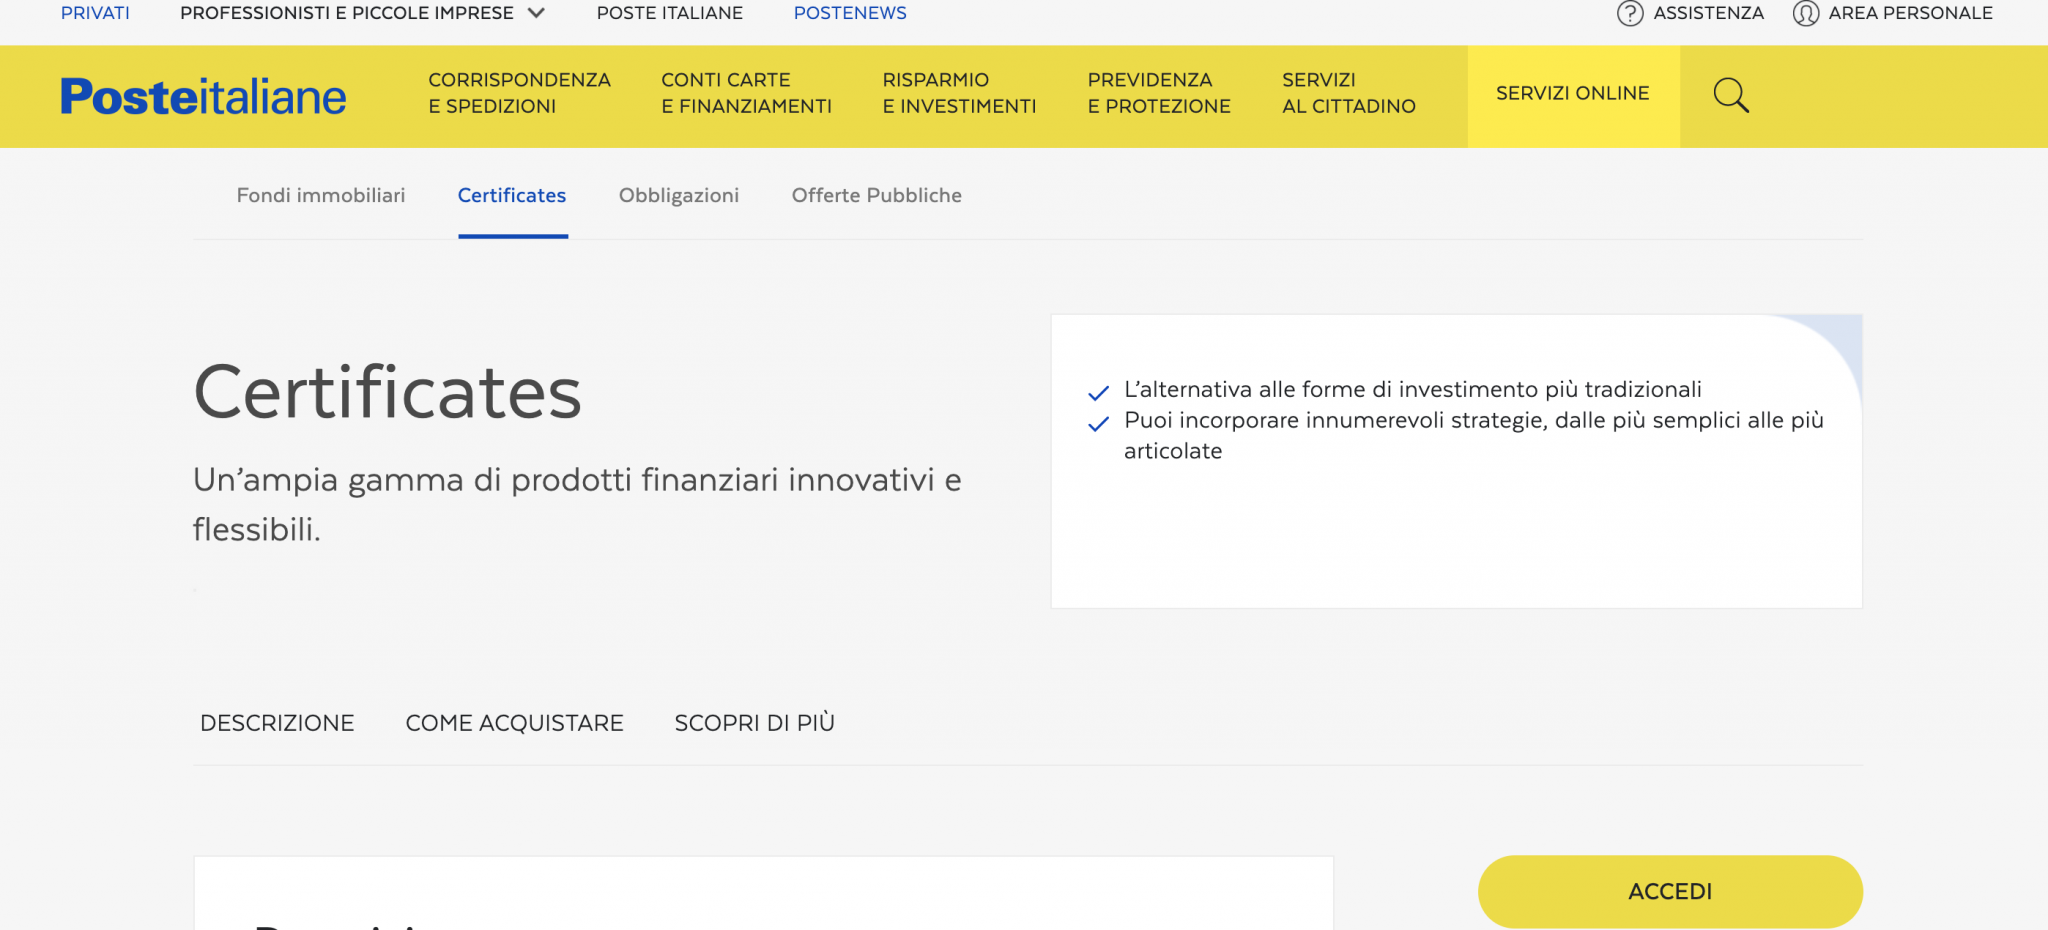Go to the Scopri di più section
Image resolution: width=2048 pixels, height=930 pixels.
[754, 722]
